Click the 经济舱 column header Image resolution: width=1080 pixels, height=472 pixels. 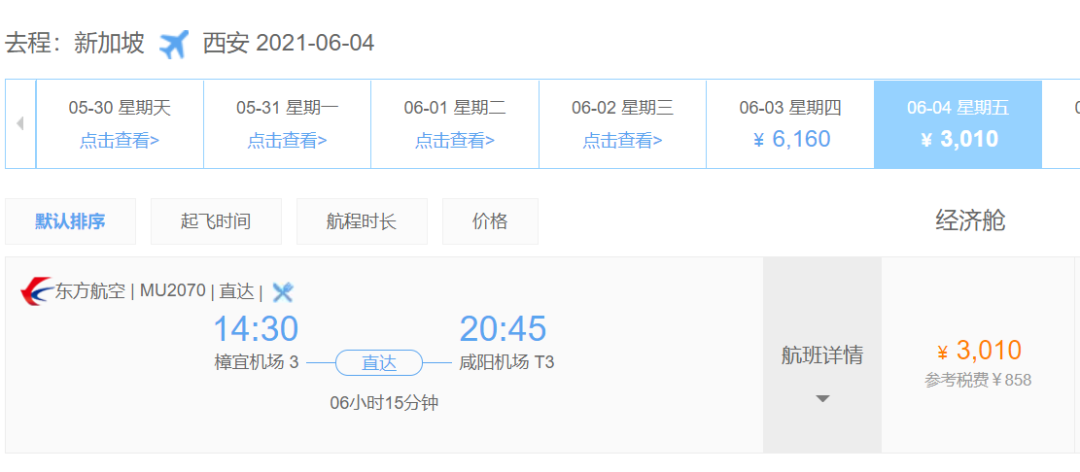click(970, 220)
